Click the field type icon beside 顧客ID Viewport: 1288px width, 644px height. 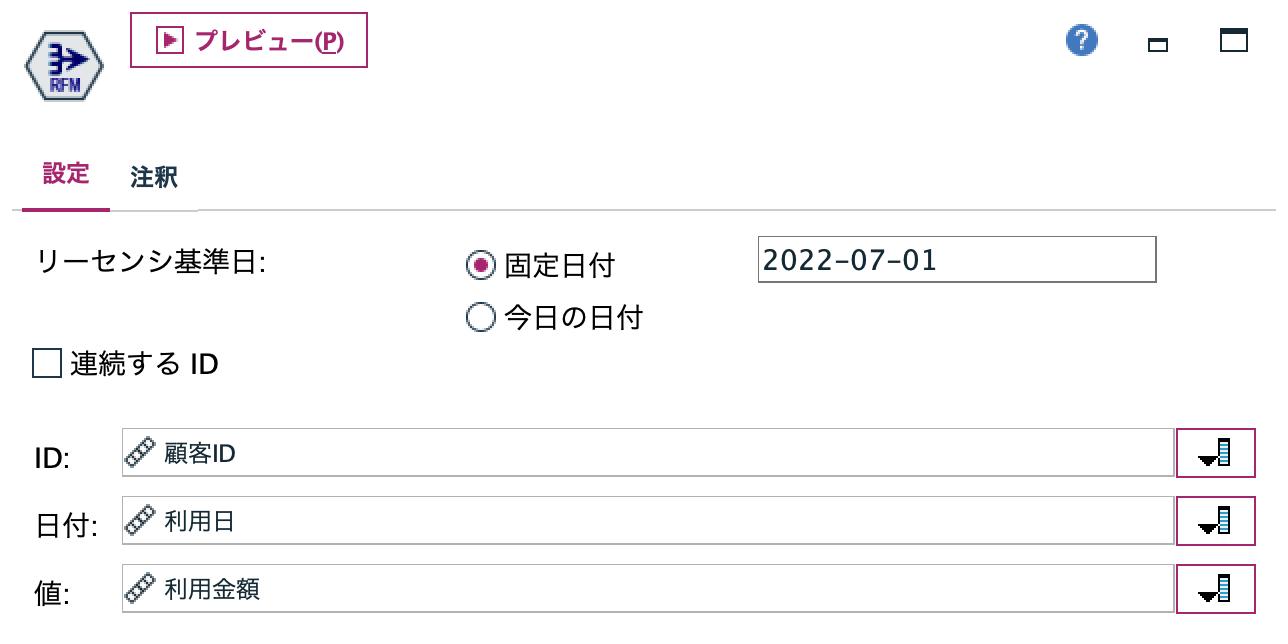(x=138, y=452)
